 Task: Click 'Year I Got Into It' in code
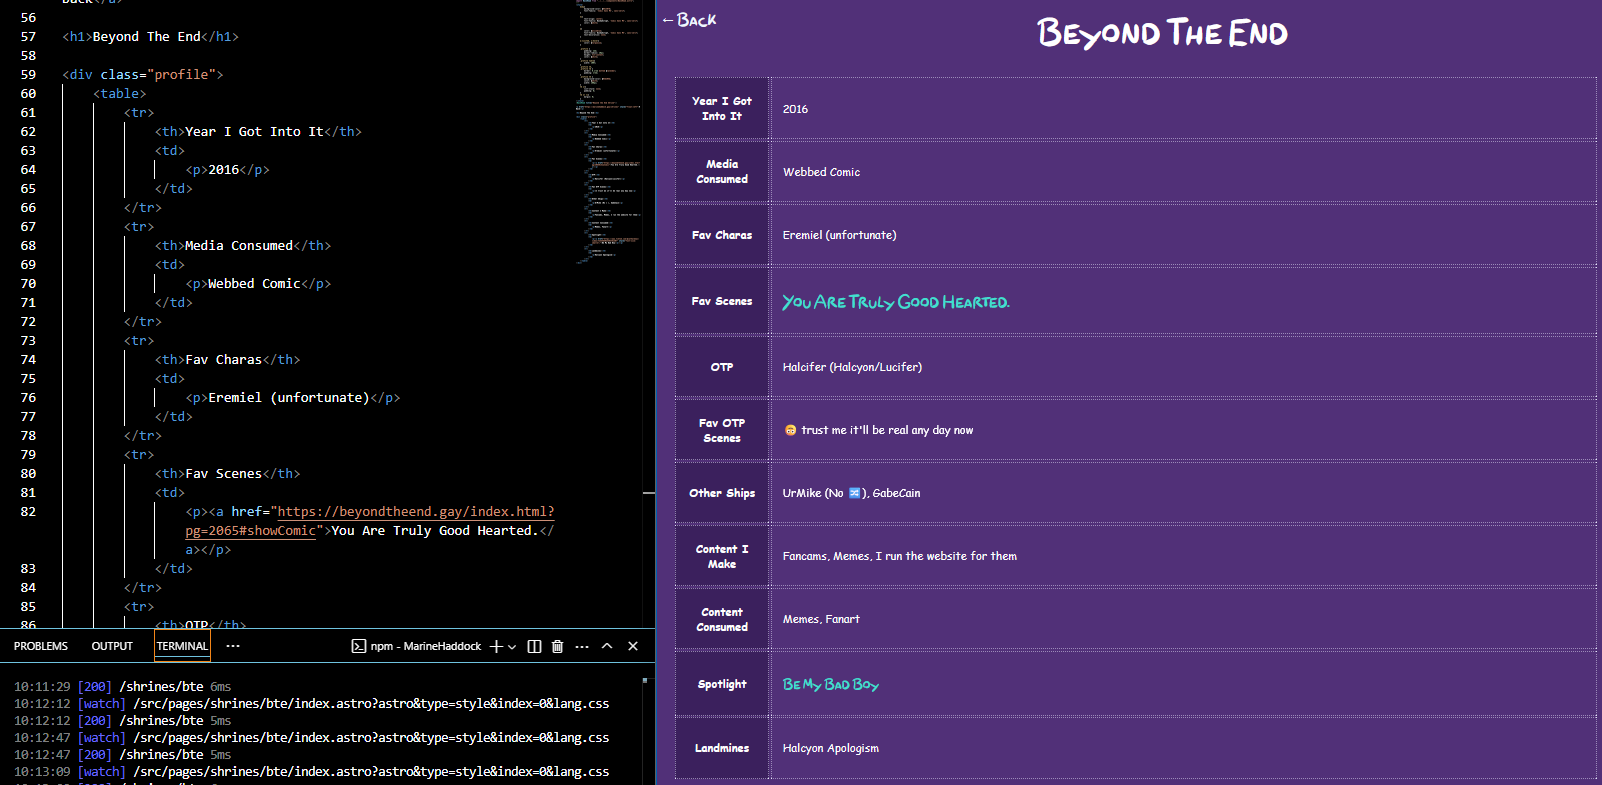(x=254, y=132)
